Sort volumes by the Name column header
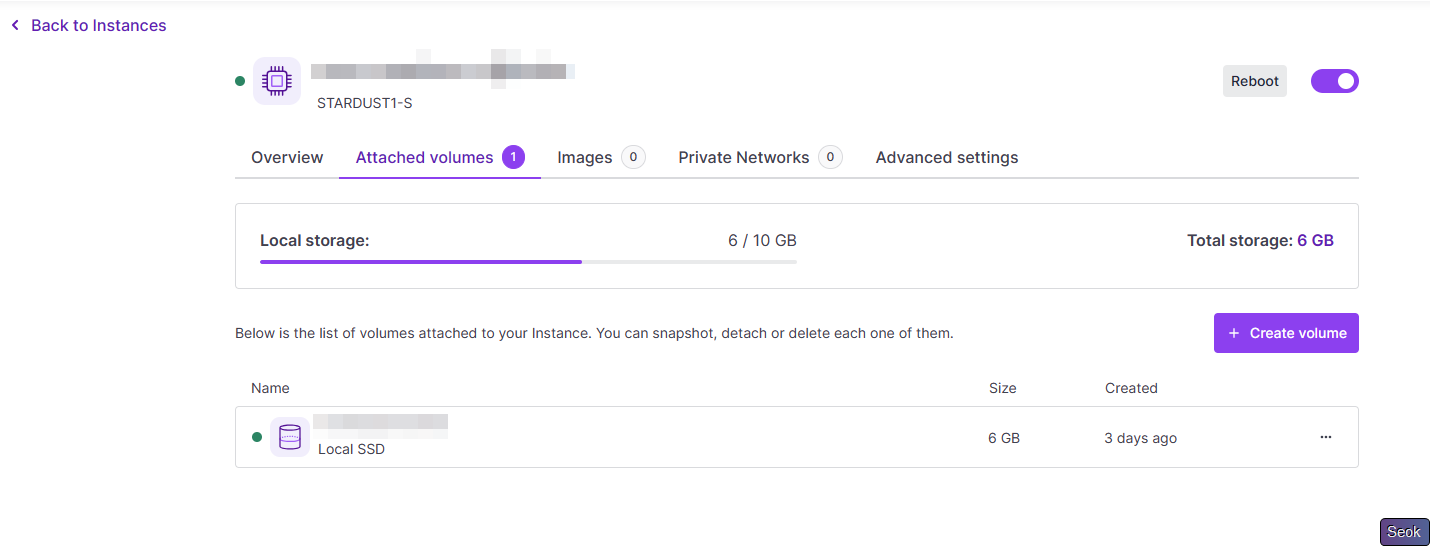This screenshot has width=1430, height=546. pyautogui.click(x=270, y=388)
